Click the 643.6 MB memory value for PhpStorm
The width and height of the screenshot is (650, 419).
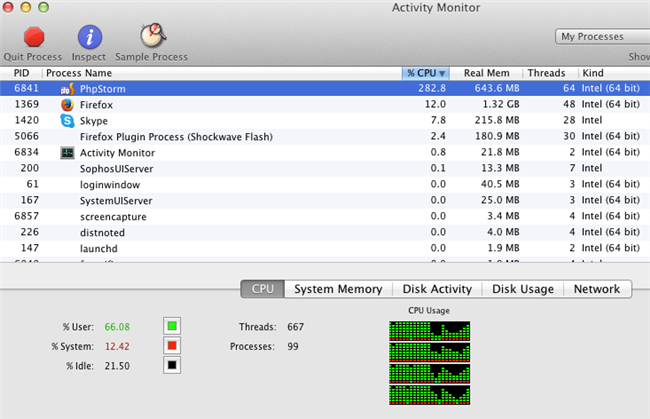click(x=497, y=88)
